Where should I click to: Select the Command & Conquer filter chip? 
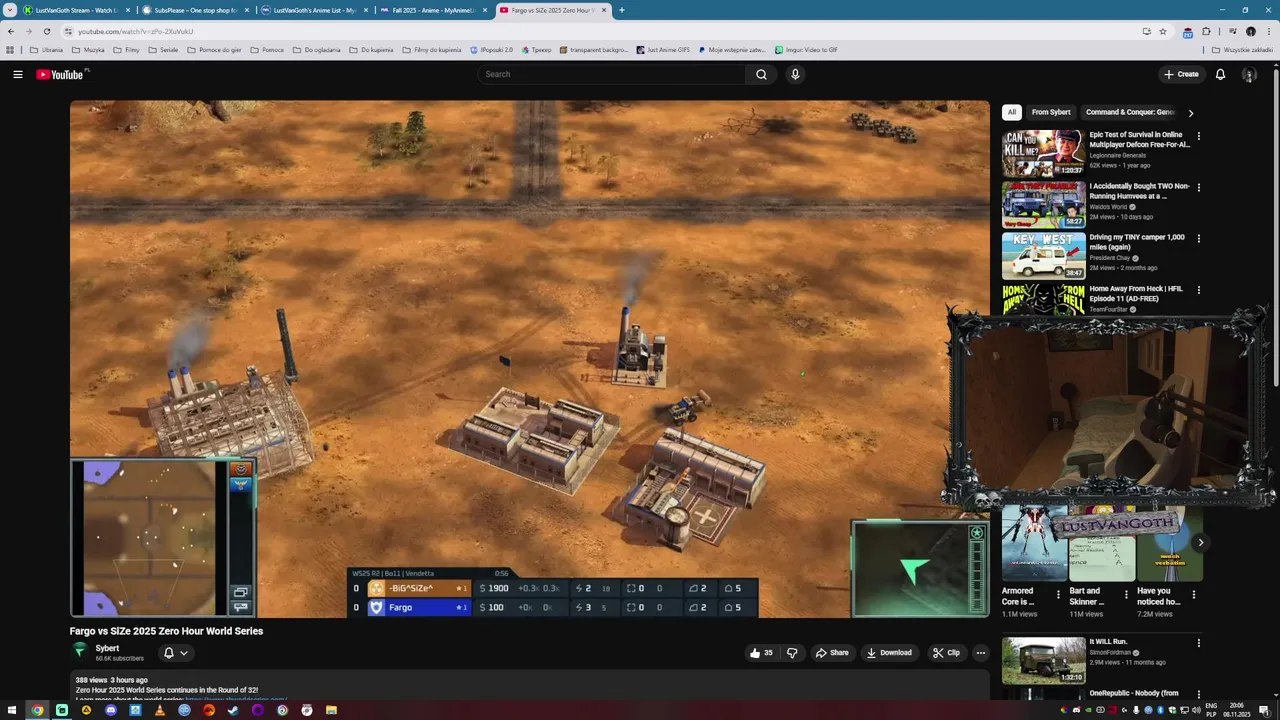1129,113
